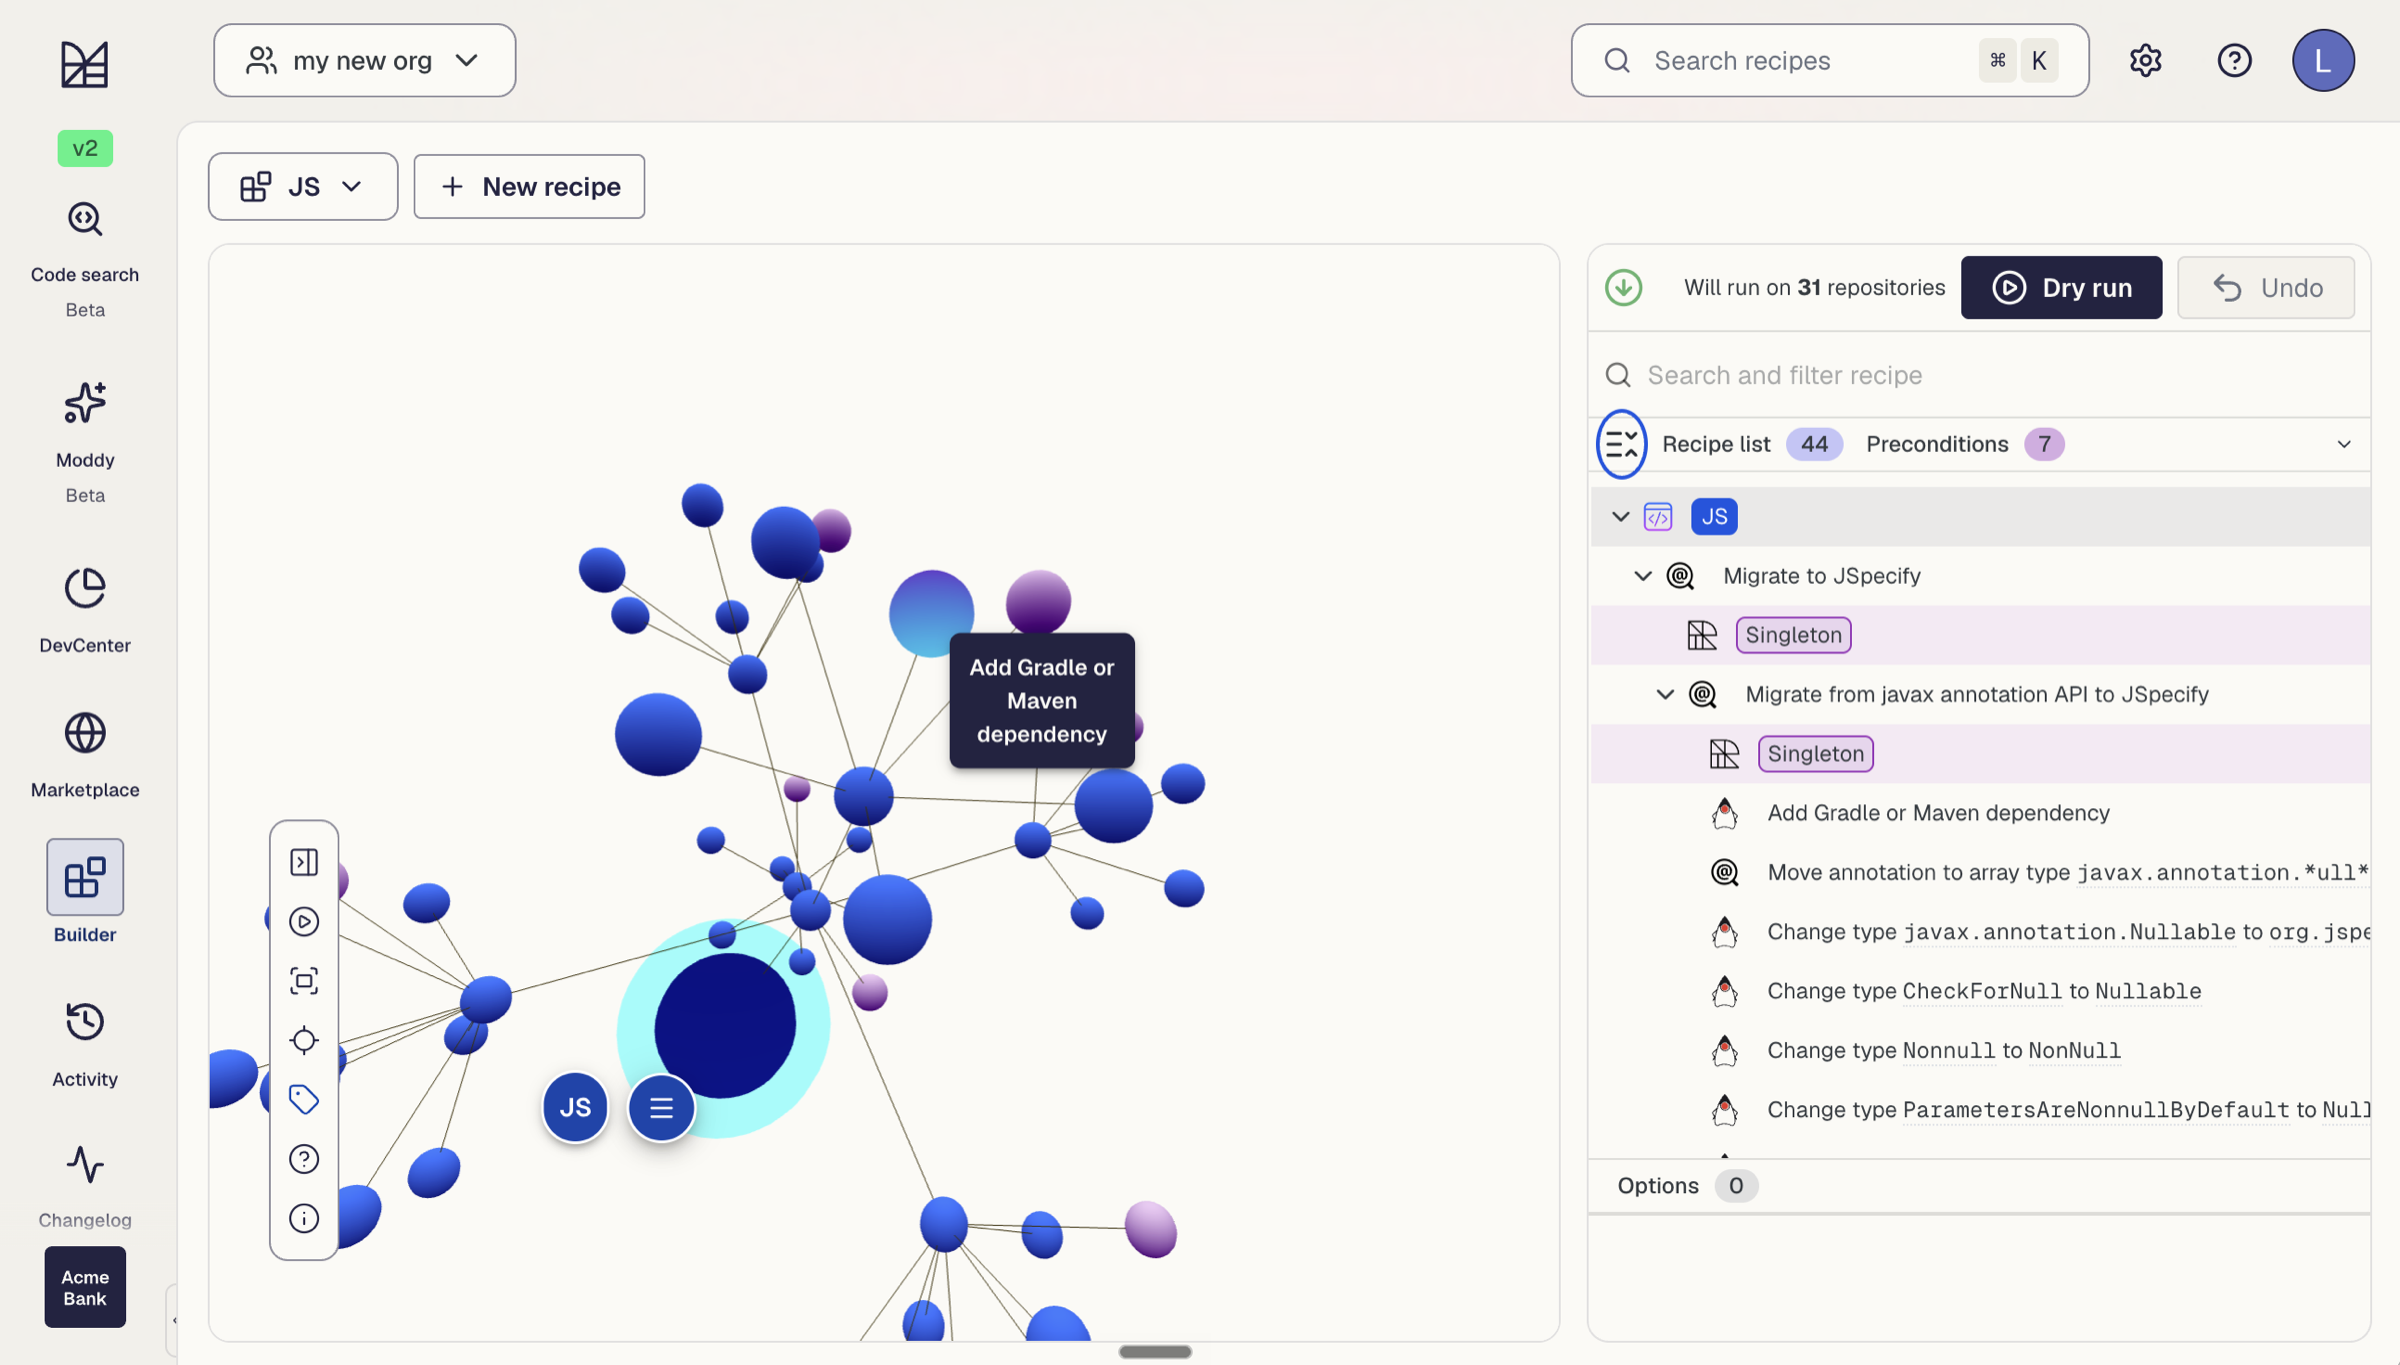Screen dimensions: 2400x1365
Task: Click the Acme Bank badge
Action: click(85, 1287)
